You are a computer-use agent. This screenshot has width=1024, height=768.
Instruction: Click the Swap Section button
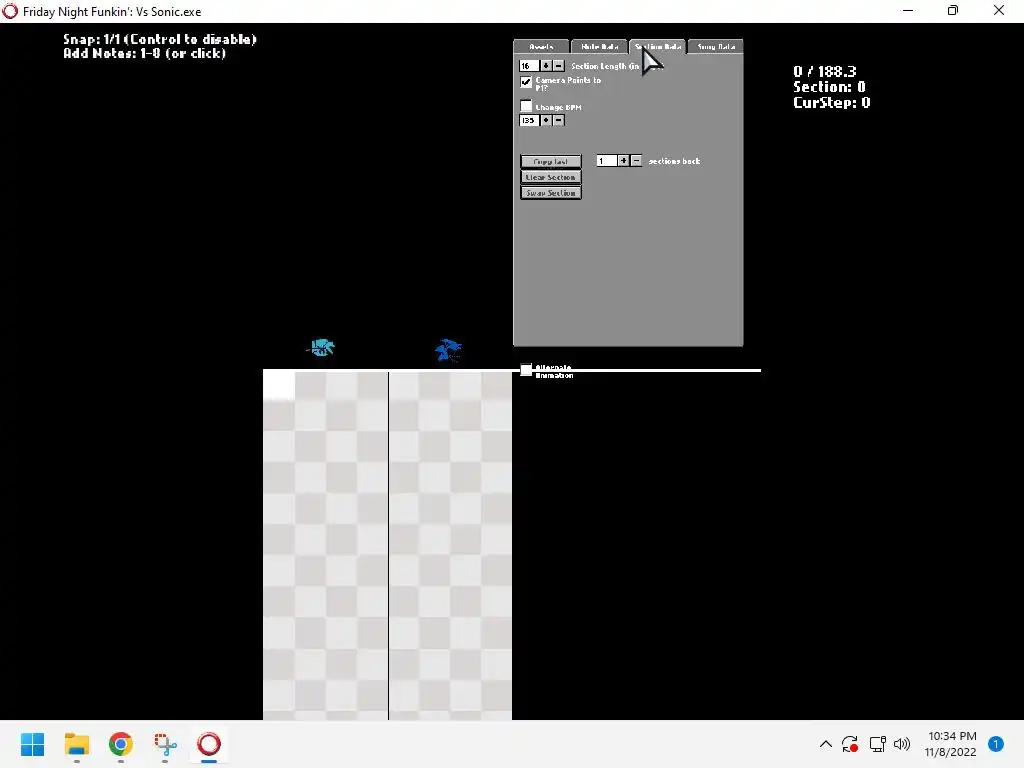click(x=551, y=193)
